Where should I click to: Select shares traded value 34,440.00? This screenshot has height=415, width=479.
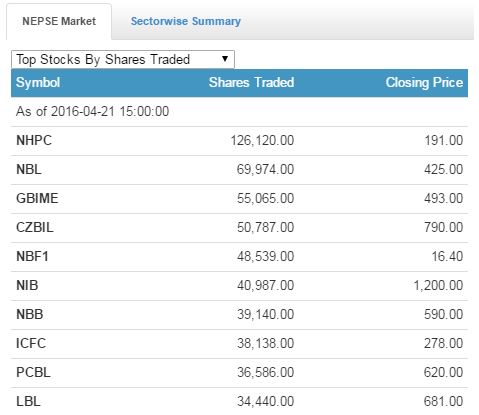coord(265,401)
